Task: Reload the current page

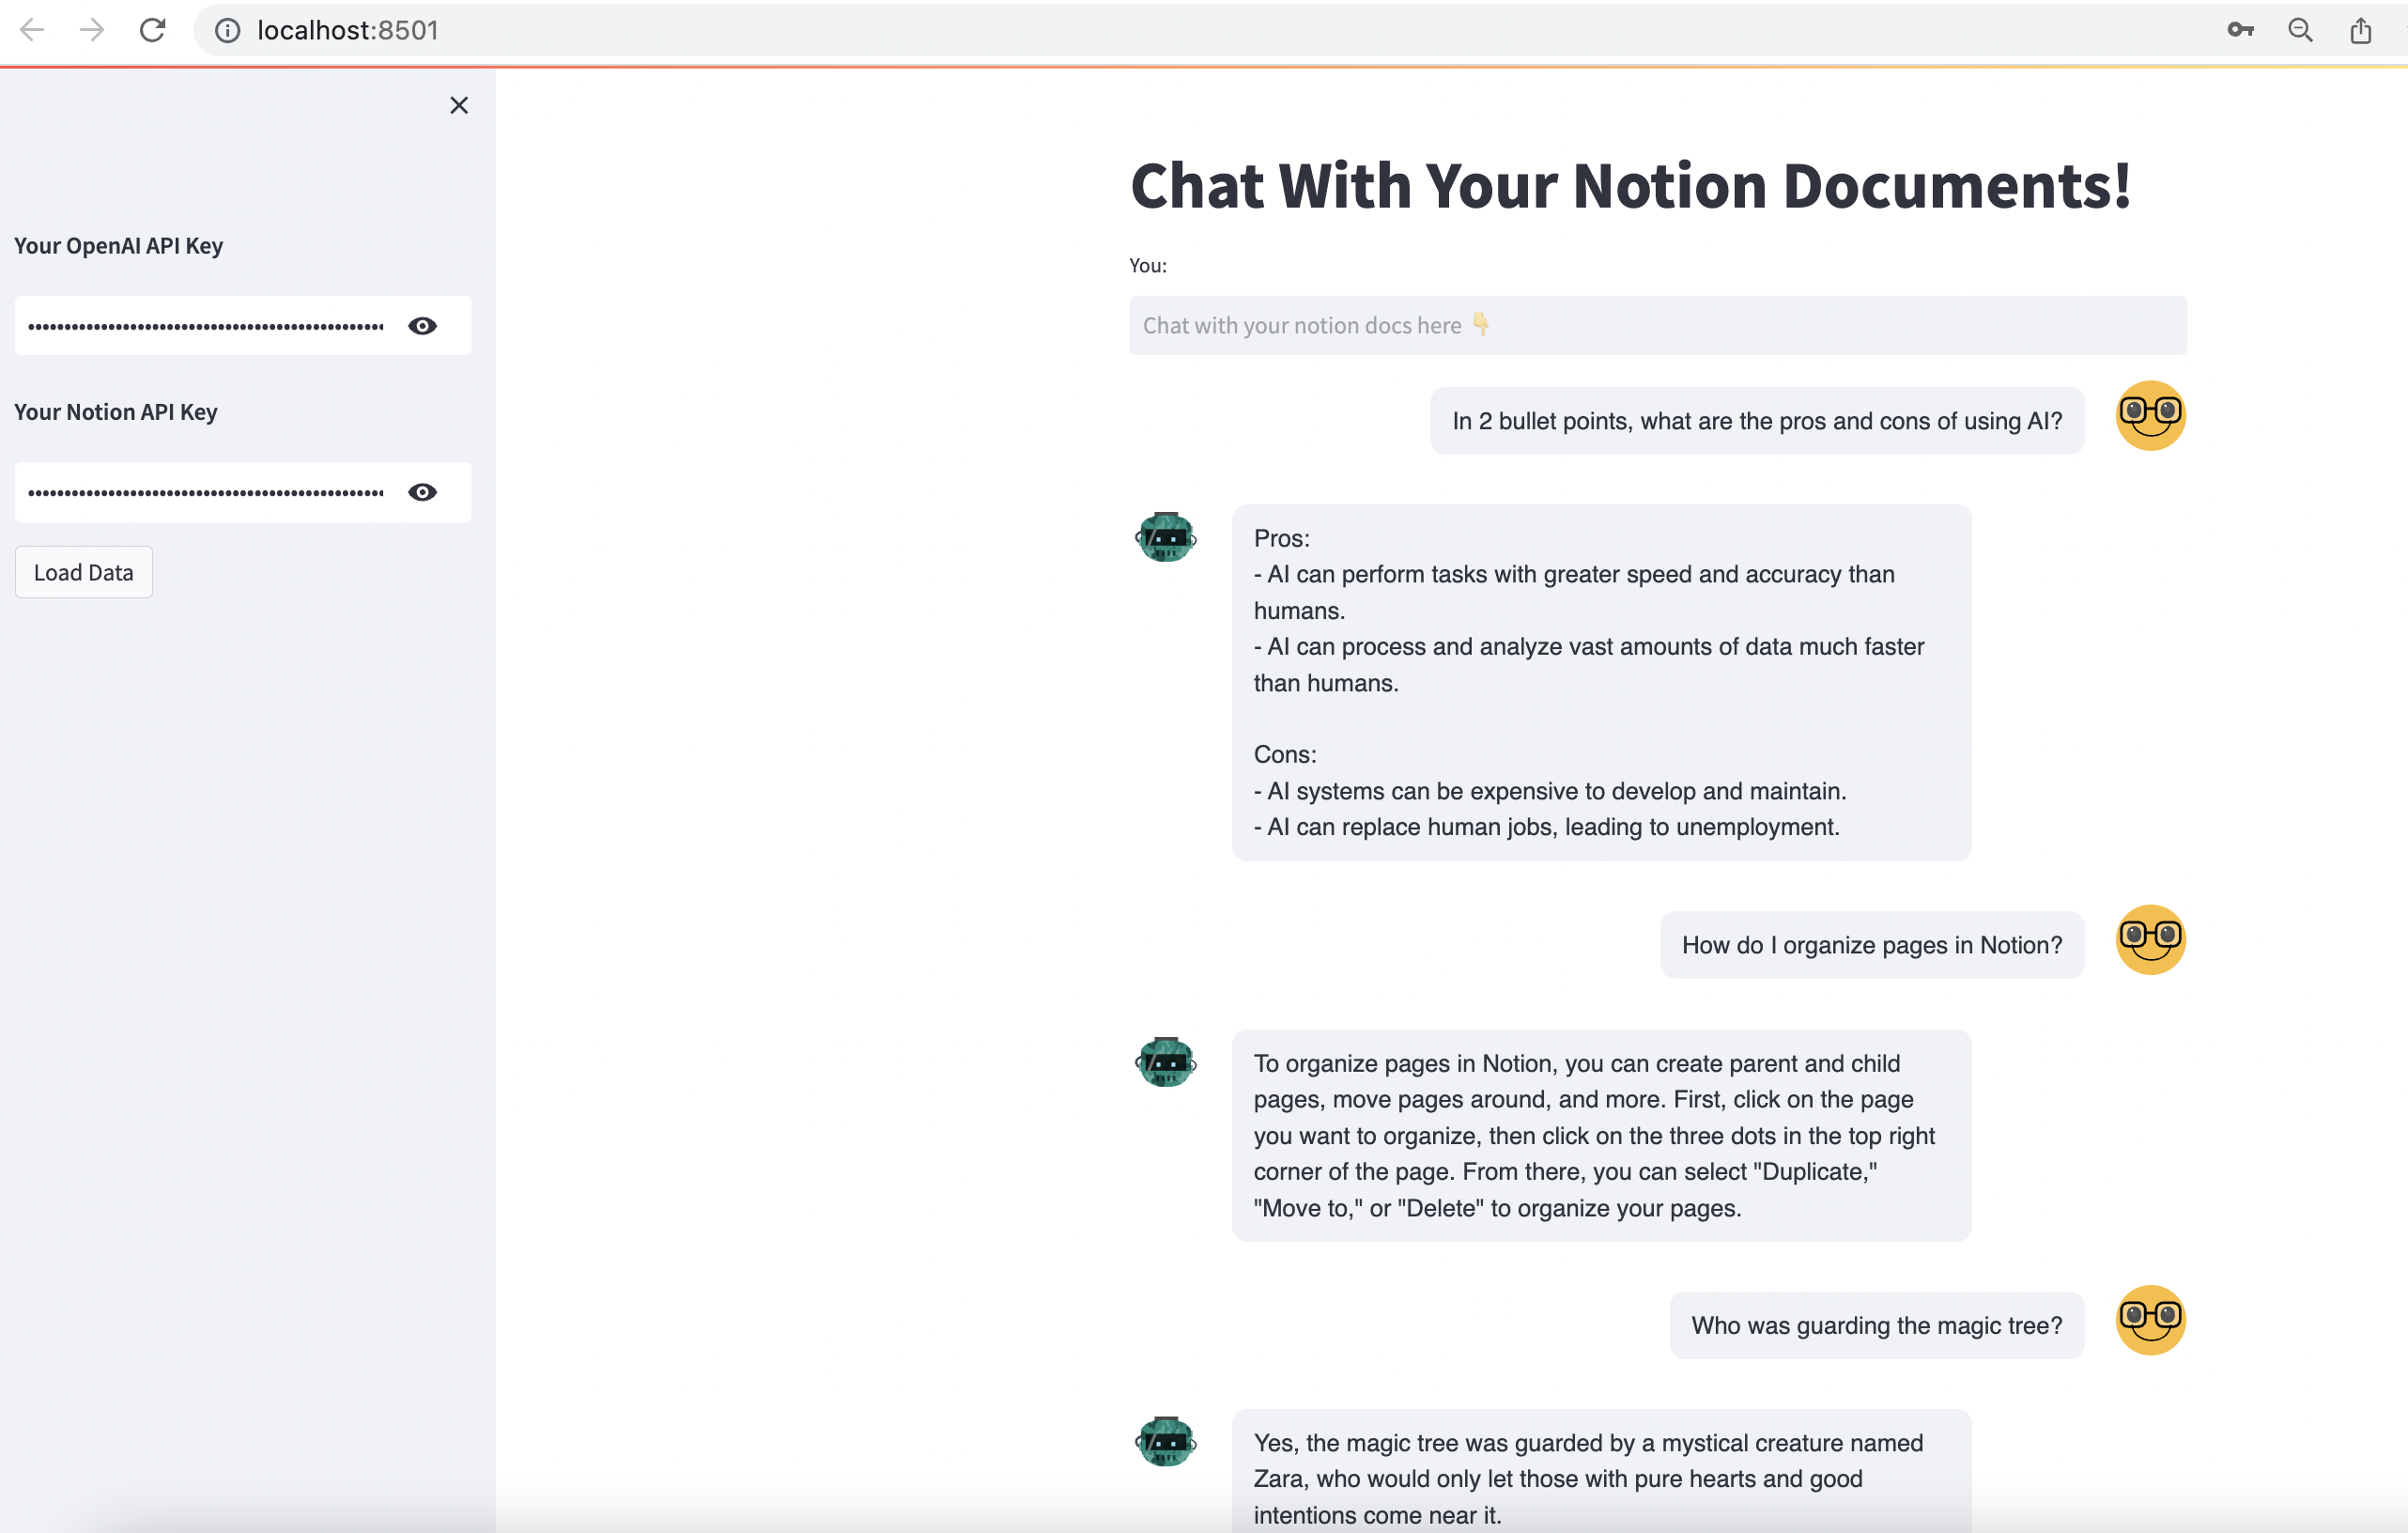Action: pyautogui.click(x=152, y=30)
